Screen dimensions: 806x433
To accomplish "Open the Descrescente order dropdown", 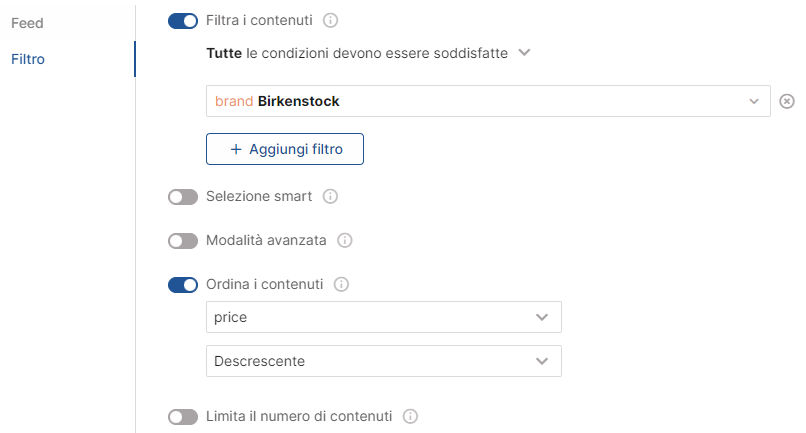I will pyautogui.click(x=542, y=361).
